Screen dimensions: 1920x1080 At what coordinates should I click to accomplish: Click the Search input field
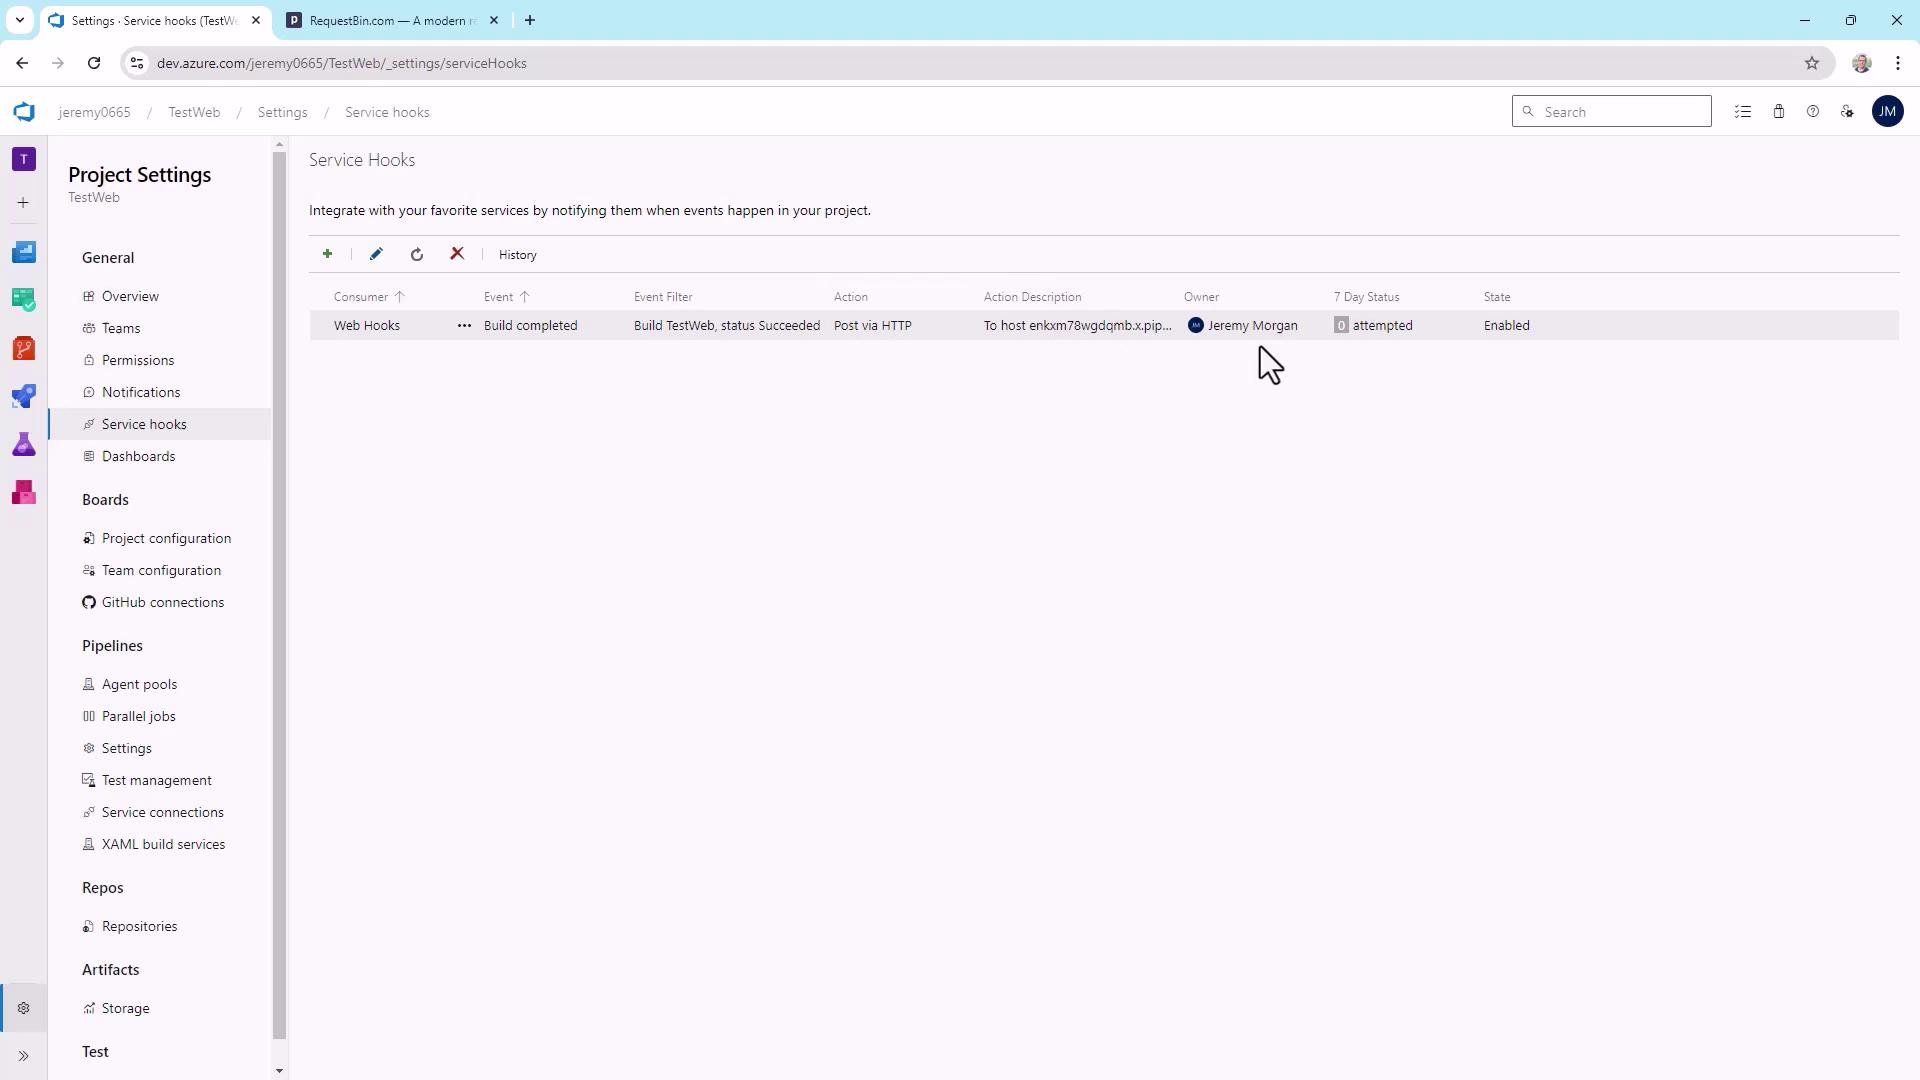click(x=1622, y=112)
